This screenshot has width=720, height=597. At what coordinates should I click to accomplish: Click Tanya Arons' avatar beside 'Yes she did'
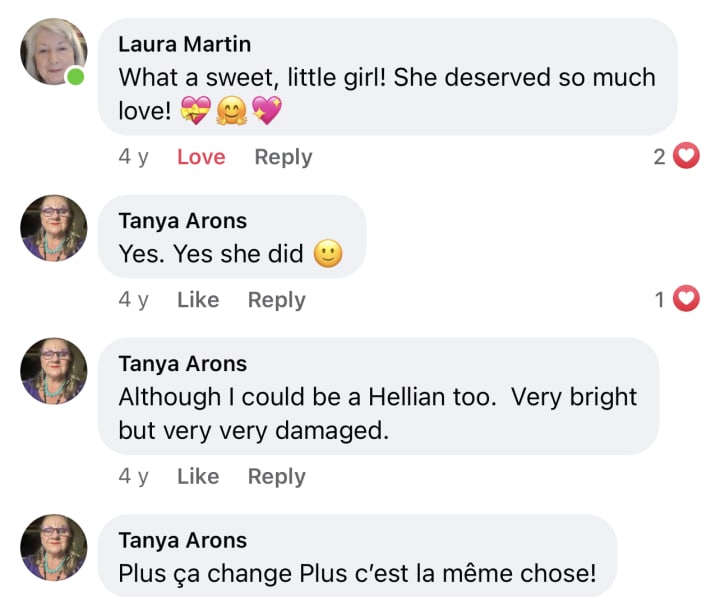(54, 228)
